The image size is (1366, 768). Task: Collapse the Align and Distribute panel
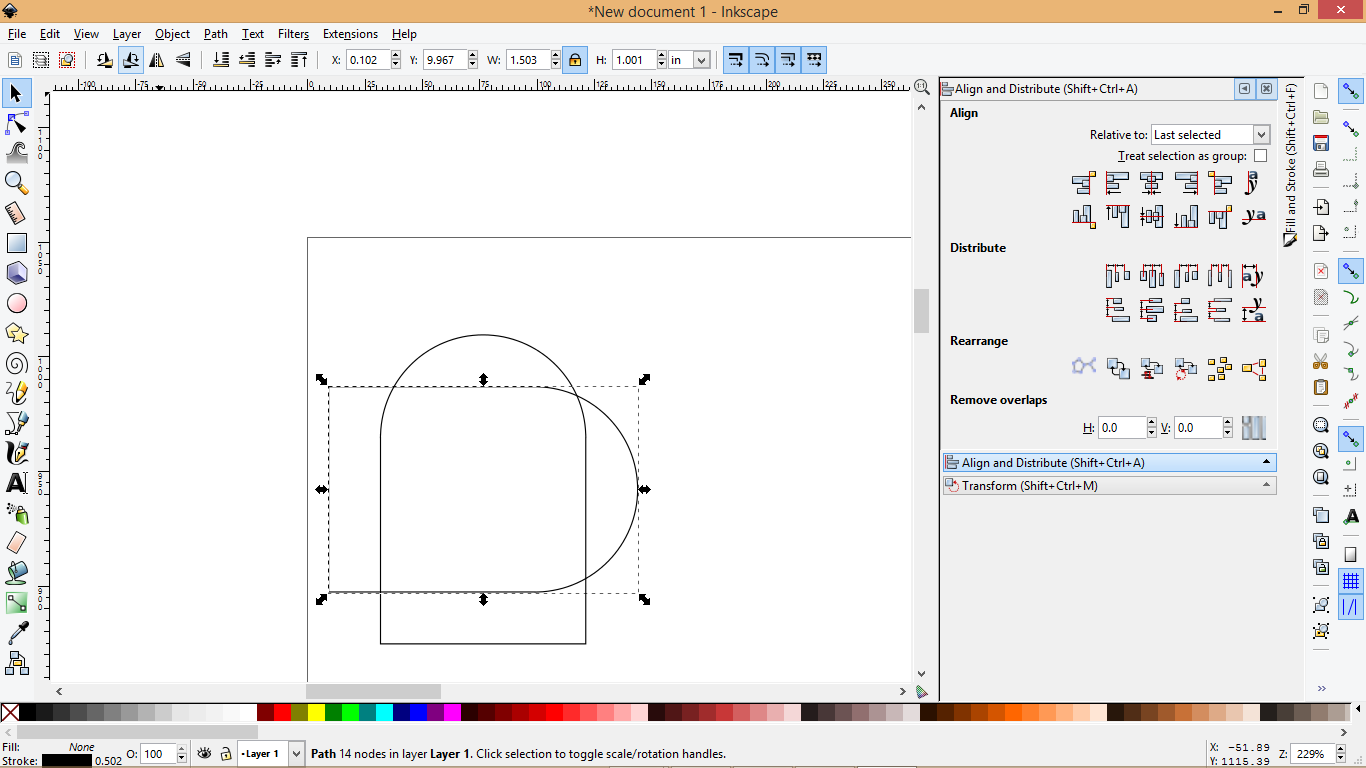click(x=1264, y=462)
